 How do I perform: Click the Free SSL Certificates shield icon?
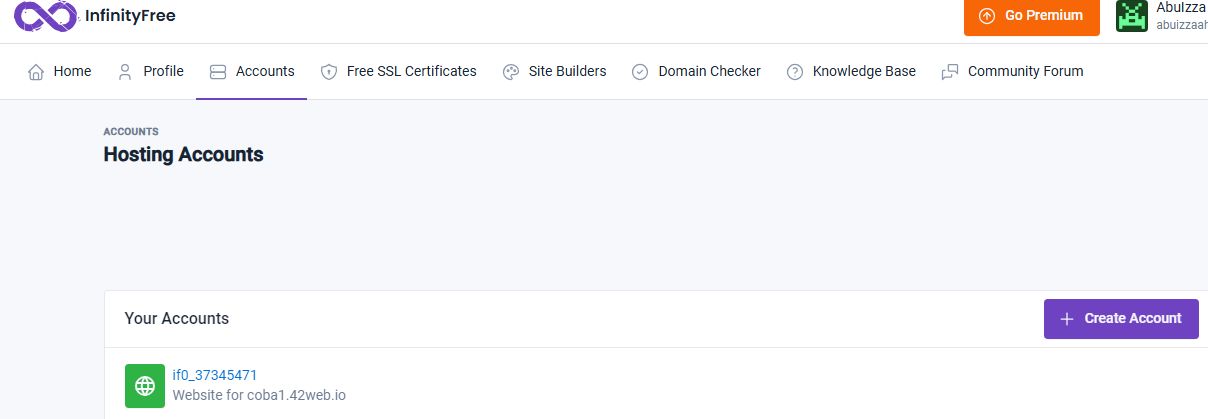(x=329, y=72)
